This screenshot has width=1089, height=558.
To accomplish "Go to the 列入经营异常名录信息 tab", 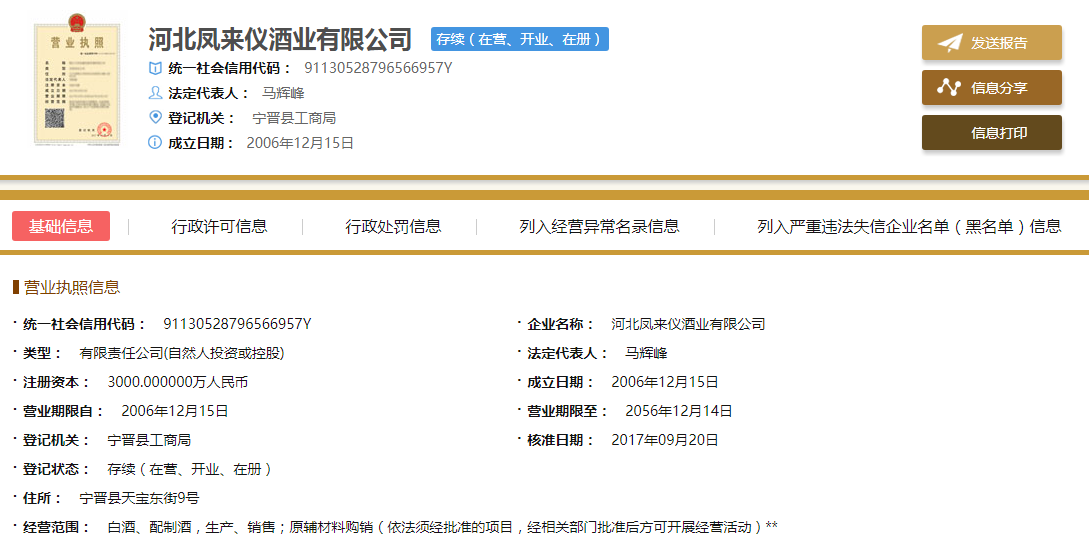I will coord(599,226).
